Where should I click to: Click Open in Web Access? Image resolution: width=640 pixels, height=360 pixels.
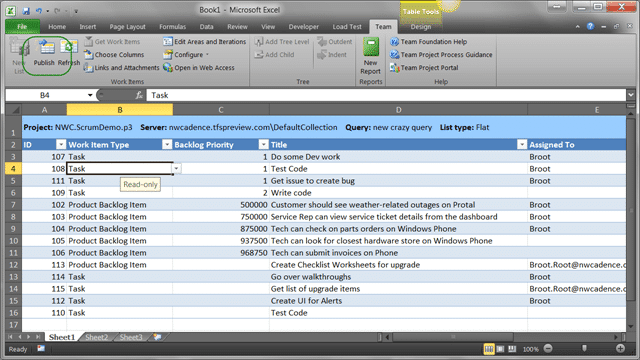point(199,68)
